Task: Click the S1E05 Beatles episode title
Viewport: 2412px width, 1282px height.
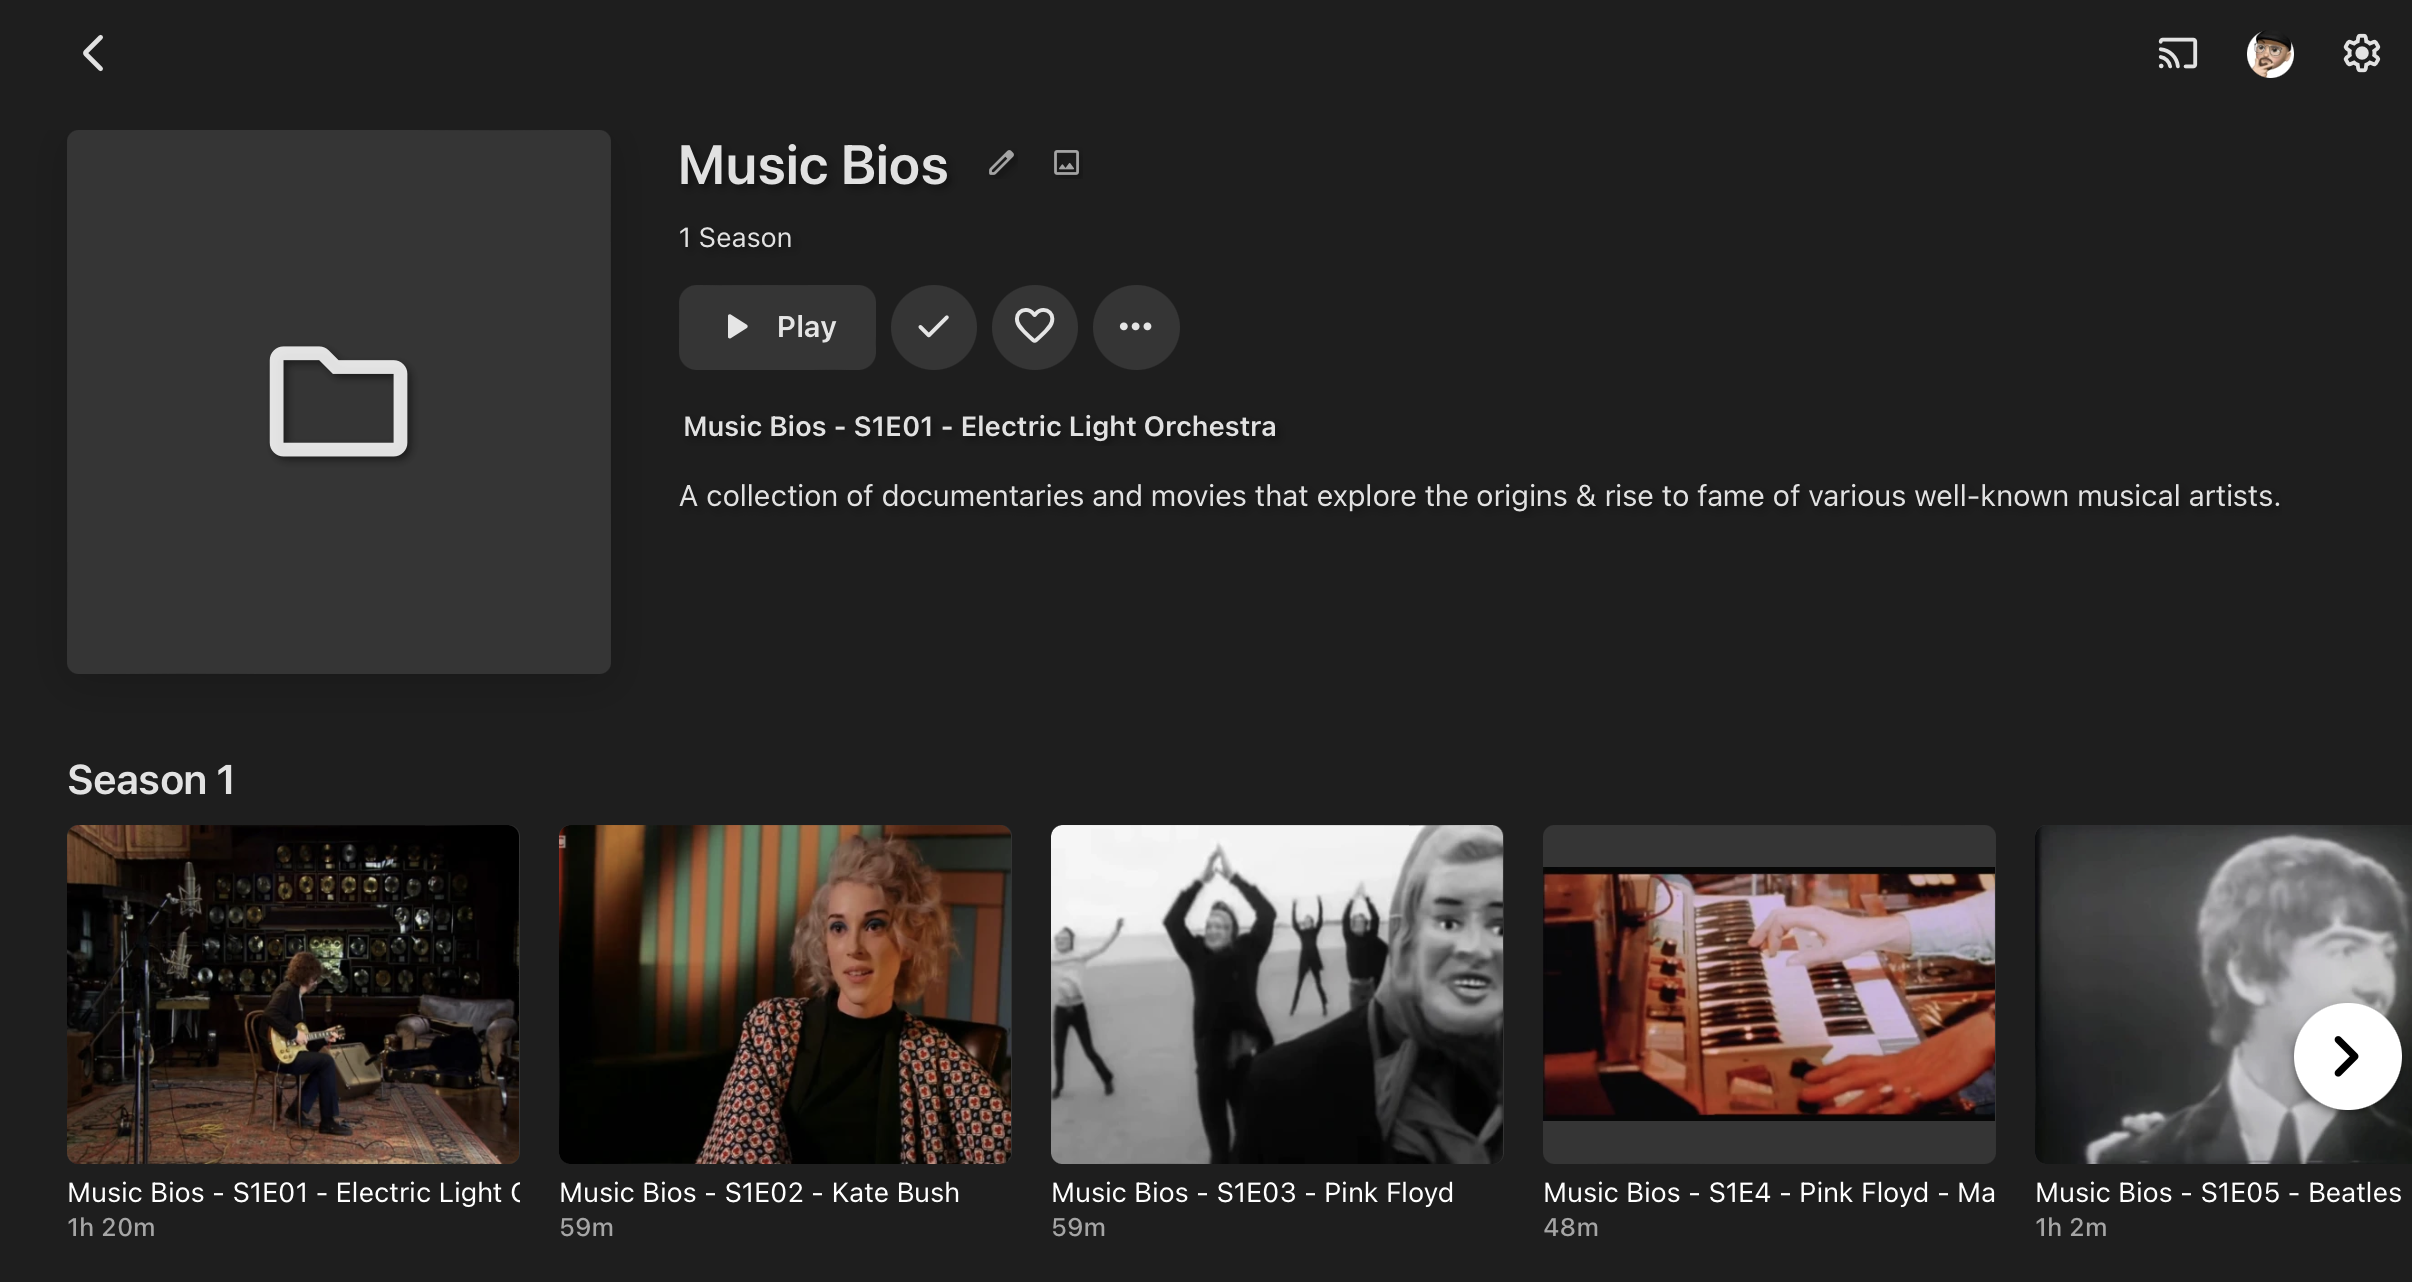Action: coord(2218,1193)
